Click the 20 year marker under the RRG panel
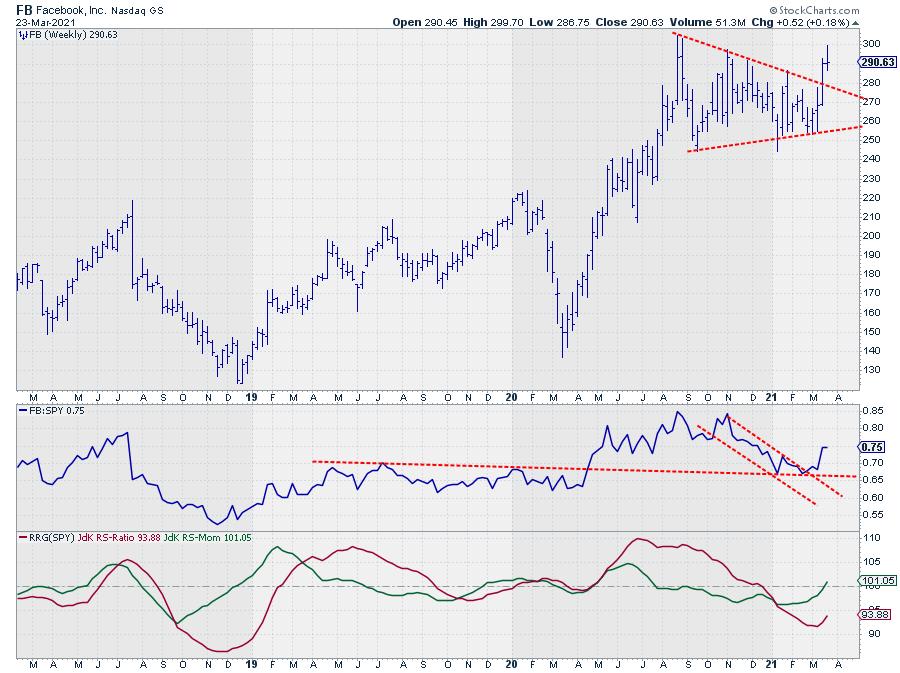The width and height of the screenshot is (900, 673). pyautogui.click(x=511, y=664)
